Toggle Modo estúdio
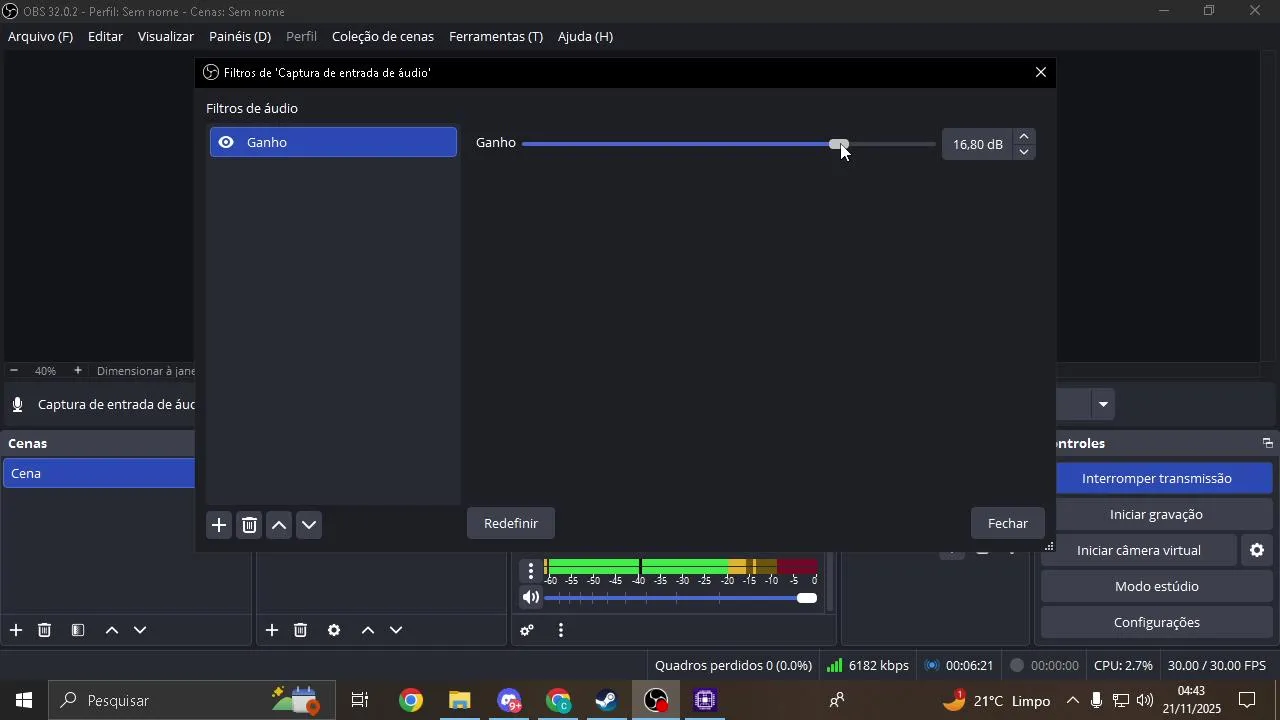1280x720 pixels. pyautogui.click(x=1157, y=586)
